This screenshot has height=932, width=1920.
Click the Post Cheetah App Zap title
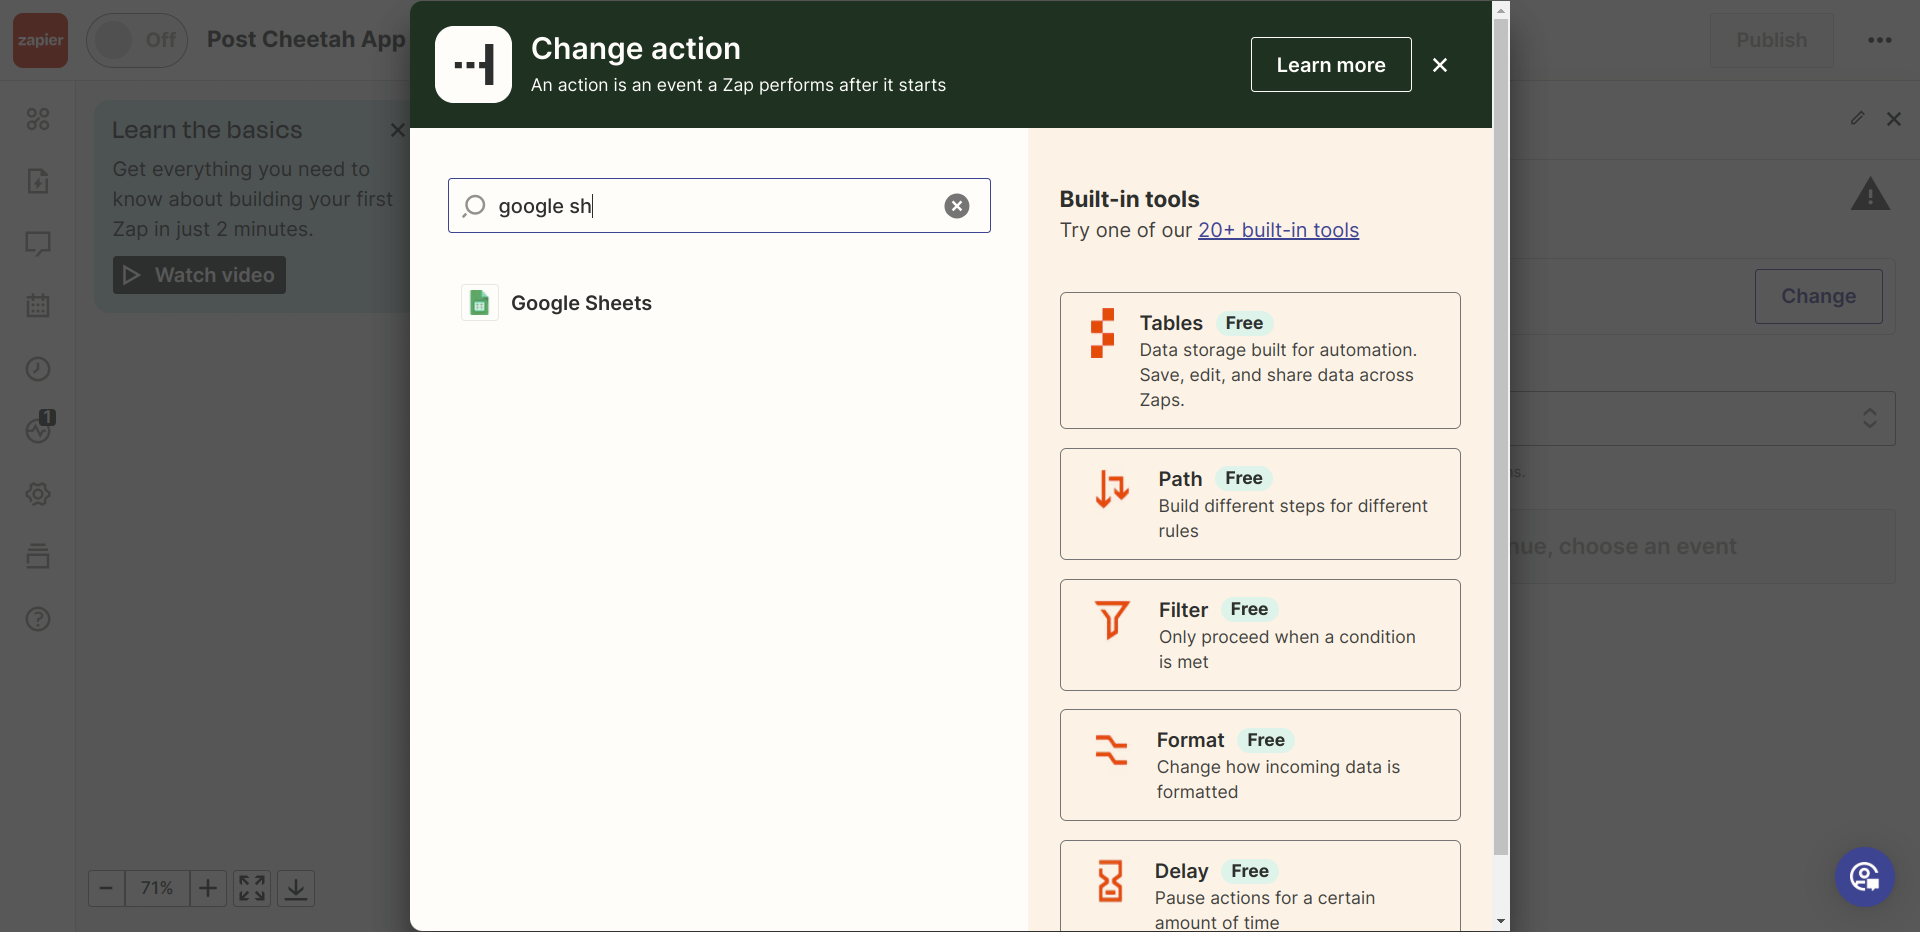[306, 40]
